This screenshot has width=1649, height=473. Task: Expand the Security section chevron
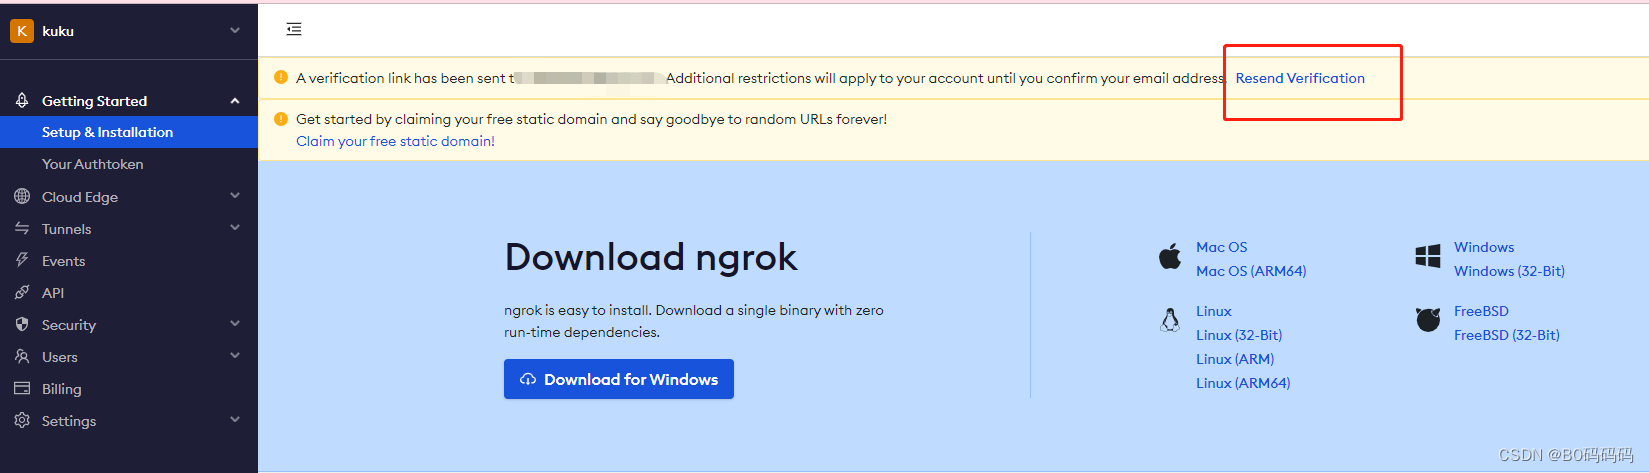tap(235, 324)
